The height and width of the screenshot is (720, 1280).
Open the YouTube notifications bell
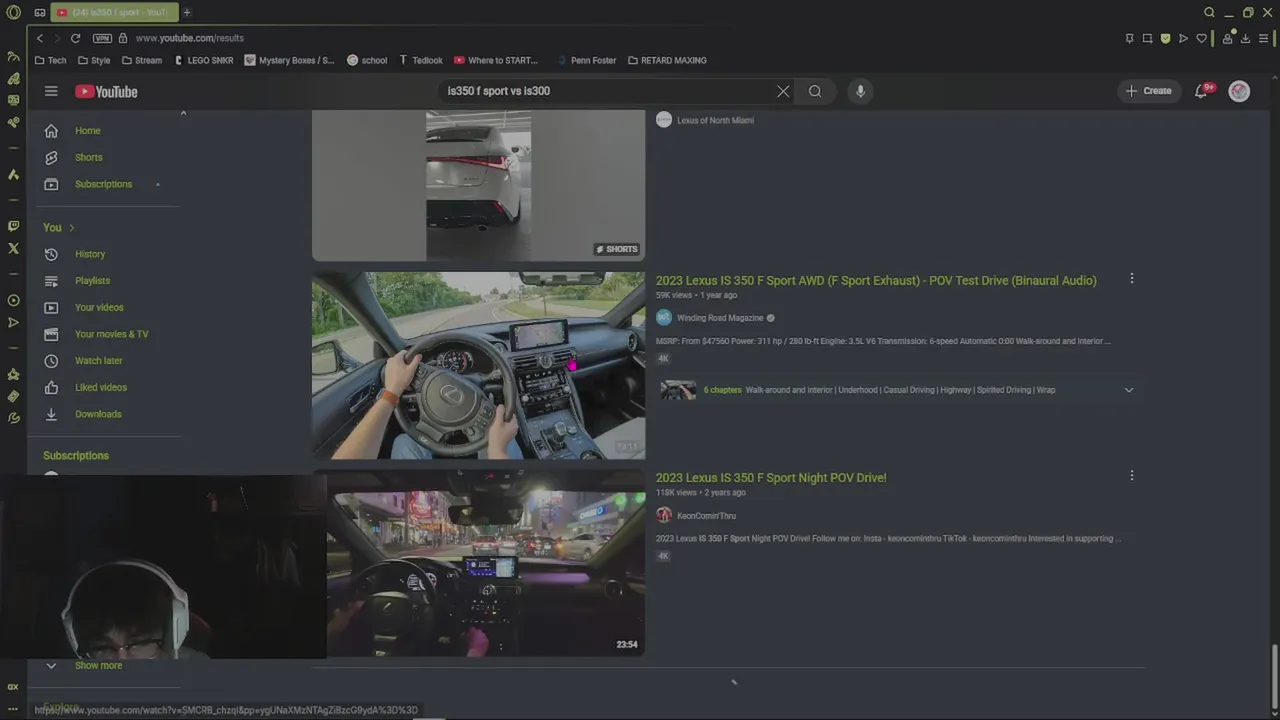tap(1203, 91)
